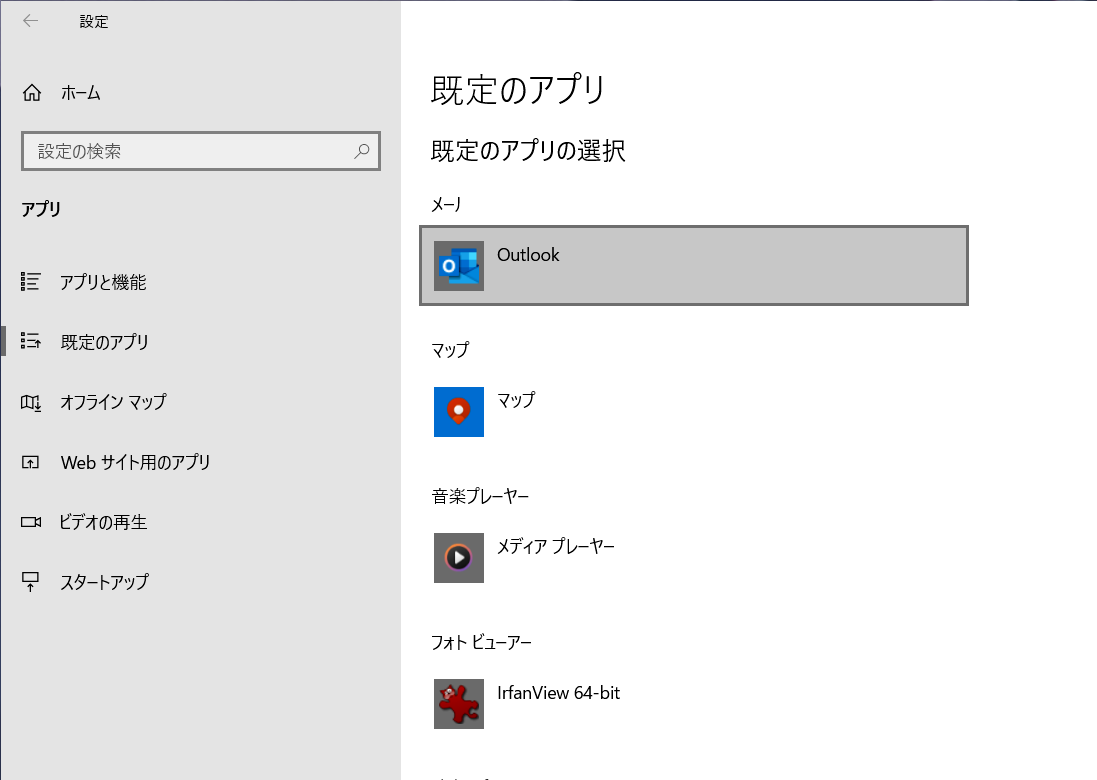Viewport: 1097px width, 780px height.
Task: Open the スタートアップ settings text link
Action: pyautogui.click(x=104, y=582)
